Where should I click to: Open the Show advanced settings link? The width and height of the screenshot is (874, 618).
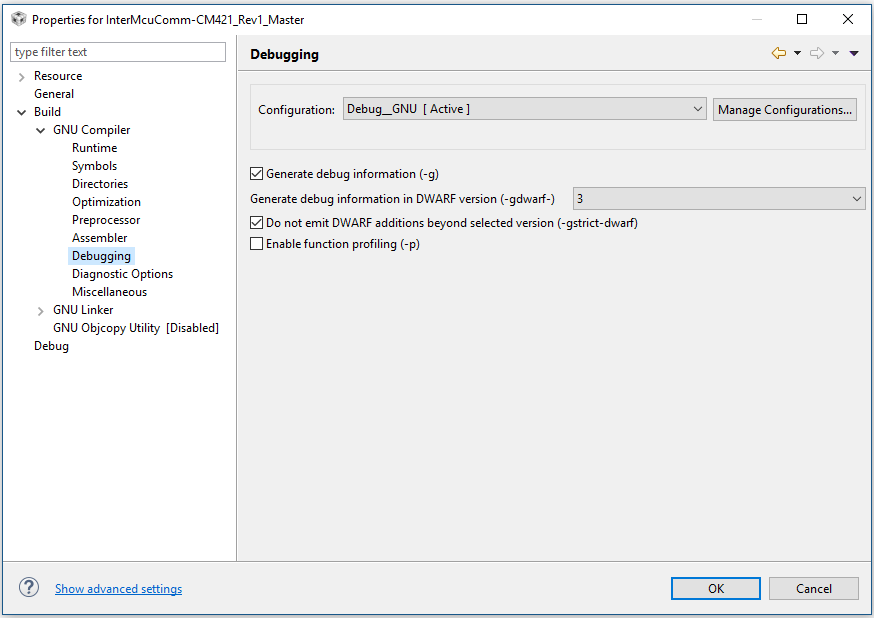118,588
